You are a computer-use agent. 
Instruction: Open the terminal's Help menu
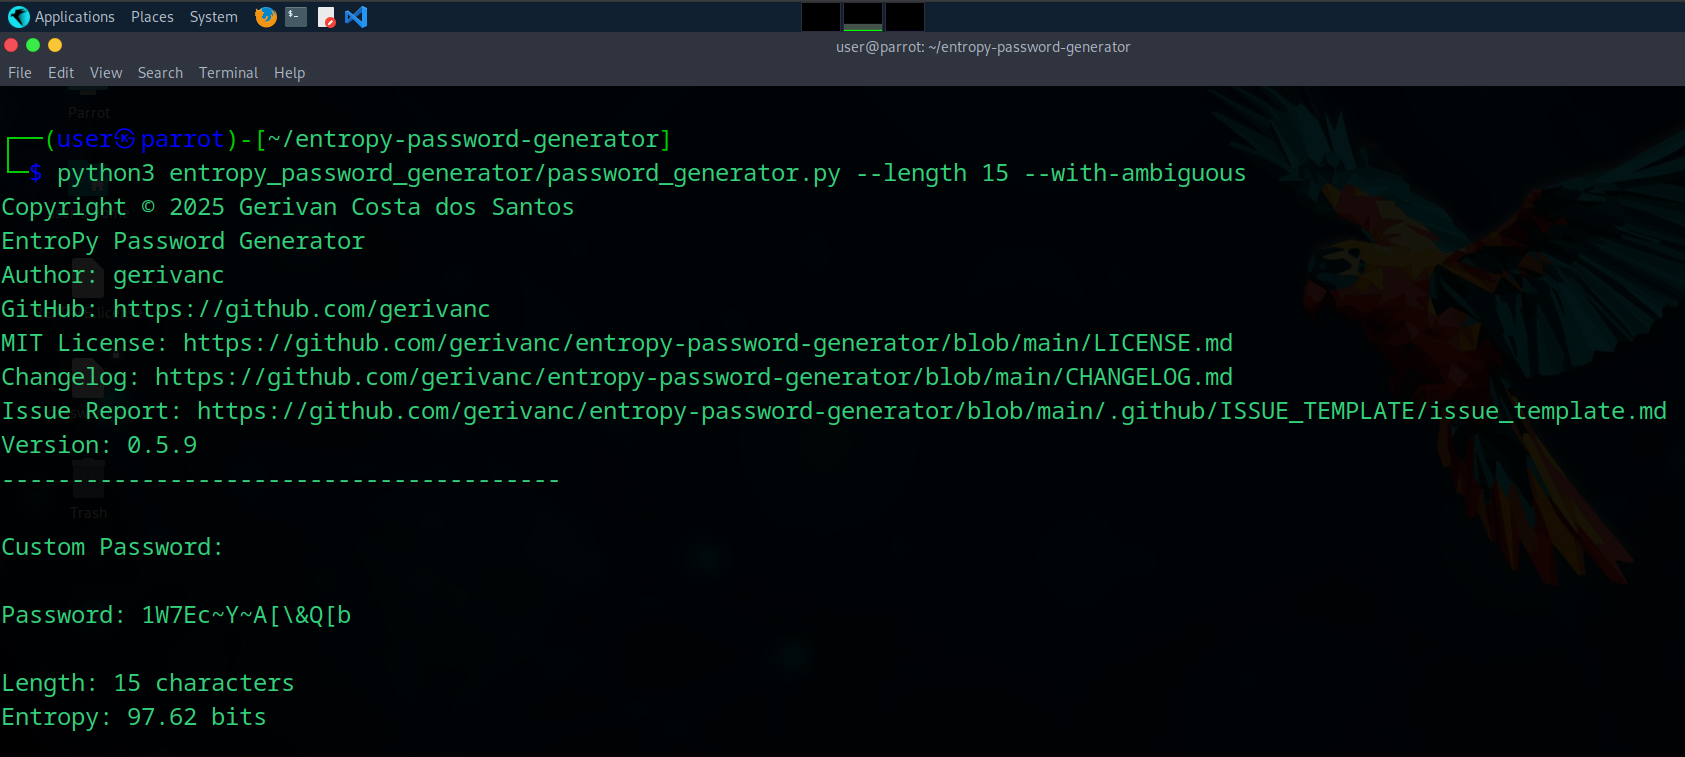pyautogui.click(x=289, y=72)
